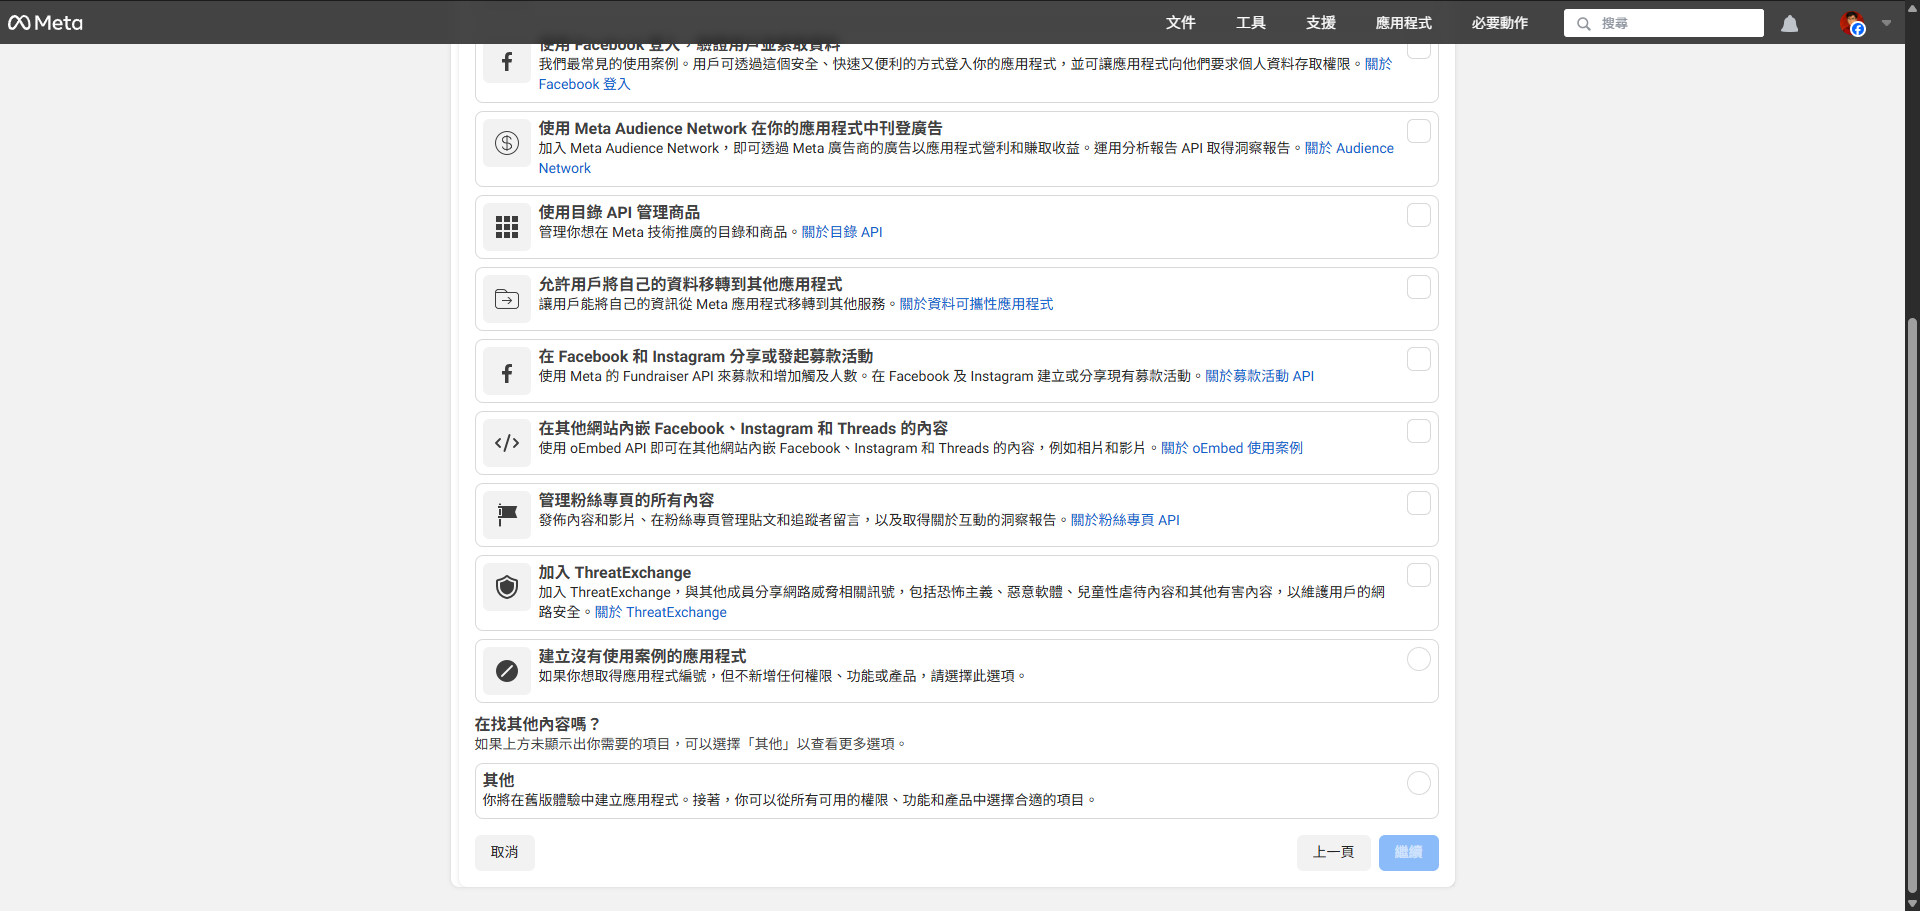Viewport: 1920px width, 911px height.
Task: Click the data portability arrow icon
Action: (507, 298)
